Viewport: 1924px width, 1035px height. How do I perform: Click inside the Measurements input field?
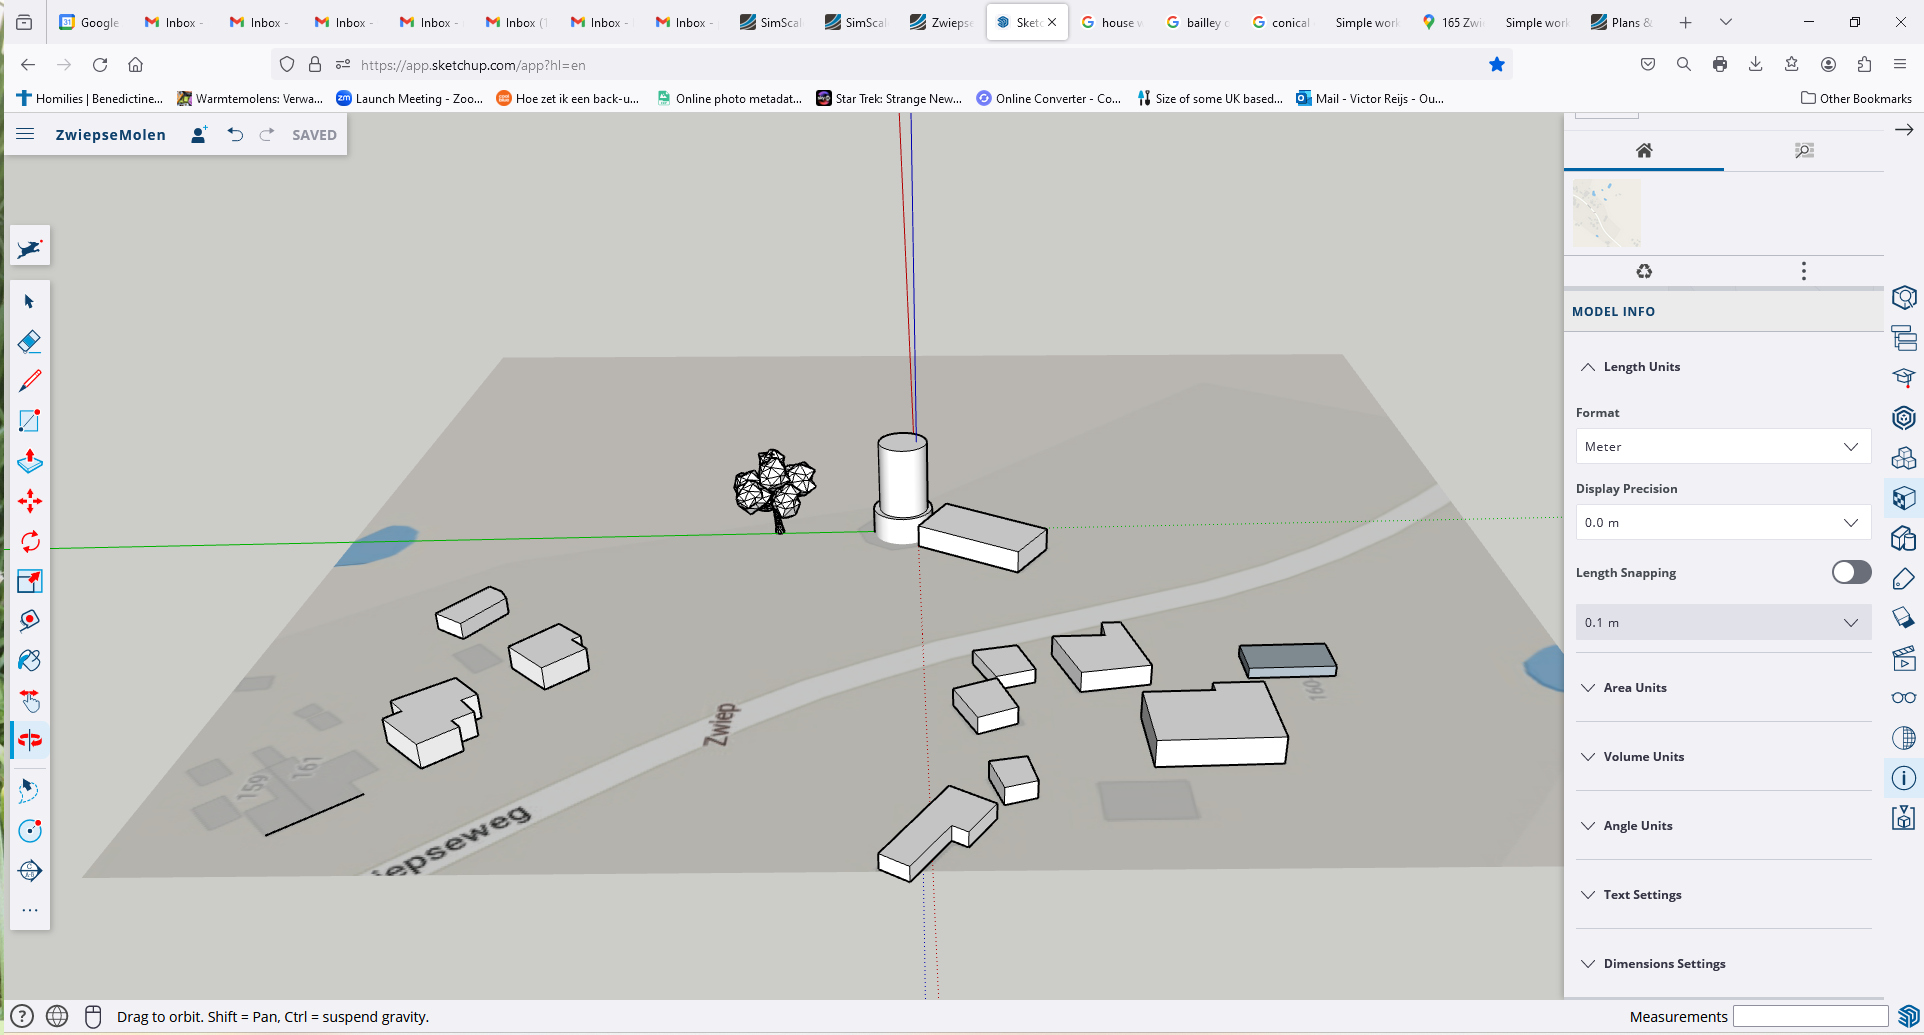[1808, 1016]
